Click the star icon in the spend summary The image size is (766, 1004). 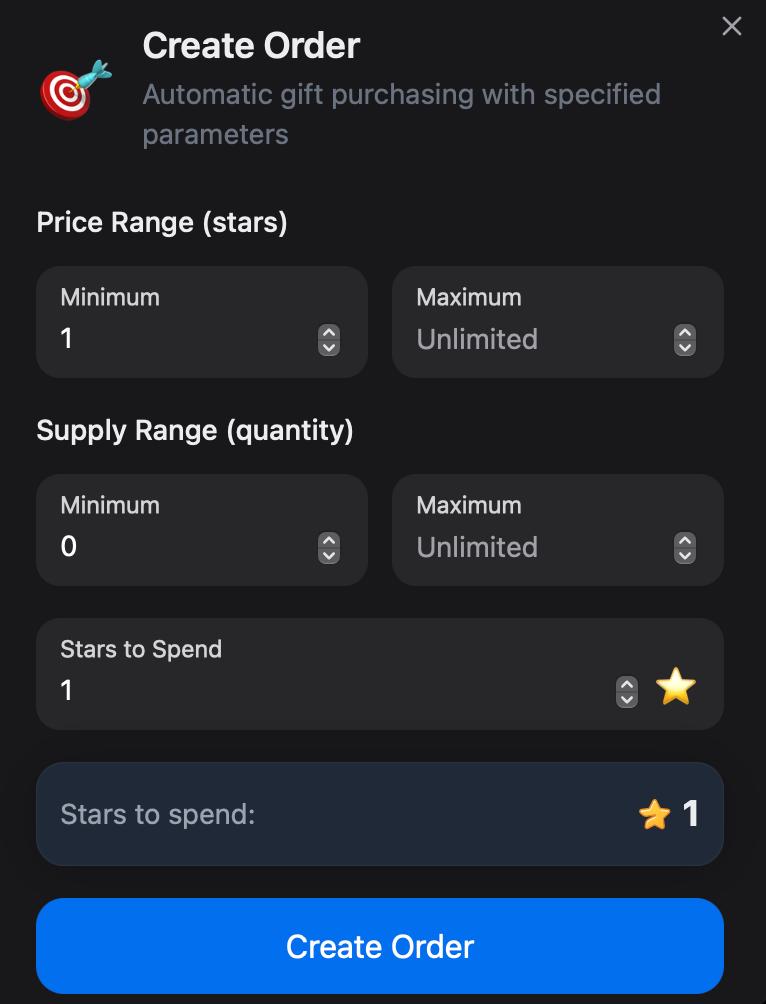[654, 814]
